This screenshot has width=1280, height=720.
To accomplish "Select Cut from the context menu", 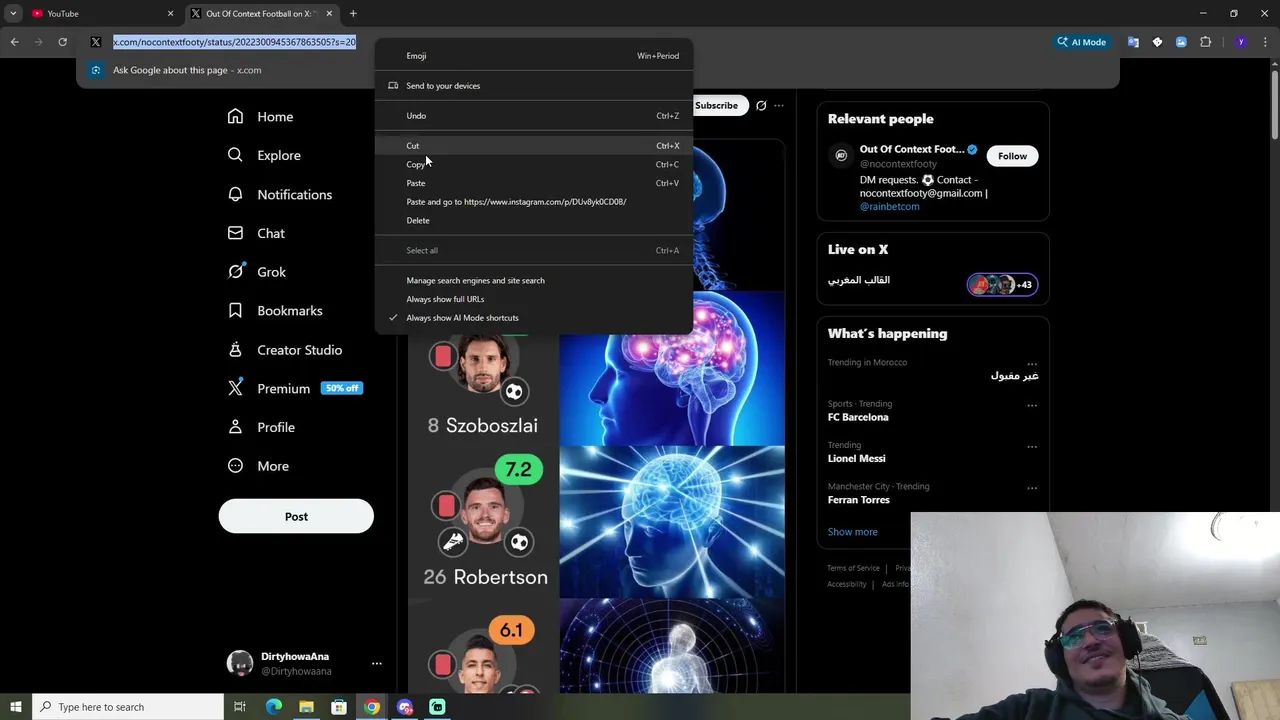I will click(534, 146).
